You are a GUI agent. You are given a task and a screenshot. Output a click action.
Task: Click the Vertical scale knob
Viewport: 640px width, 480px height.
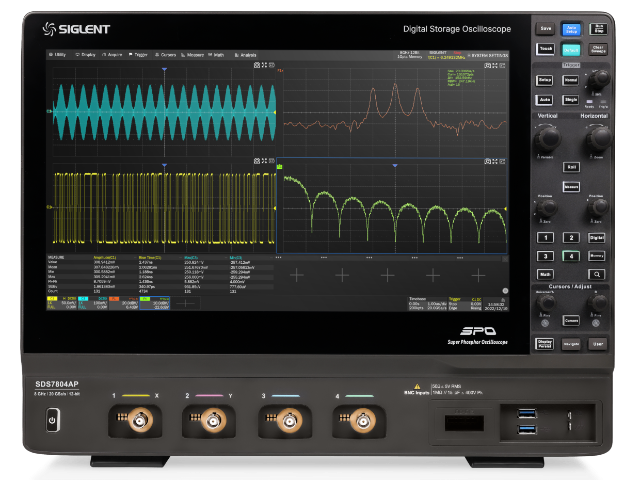point(547,138)
